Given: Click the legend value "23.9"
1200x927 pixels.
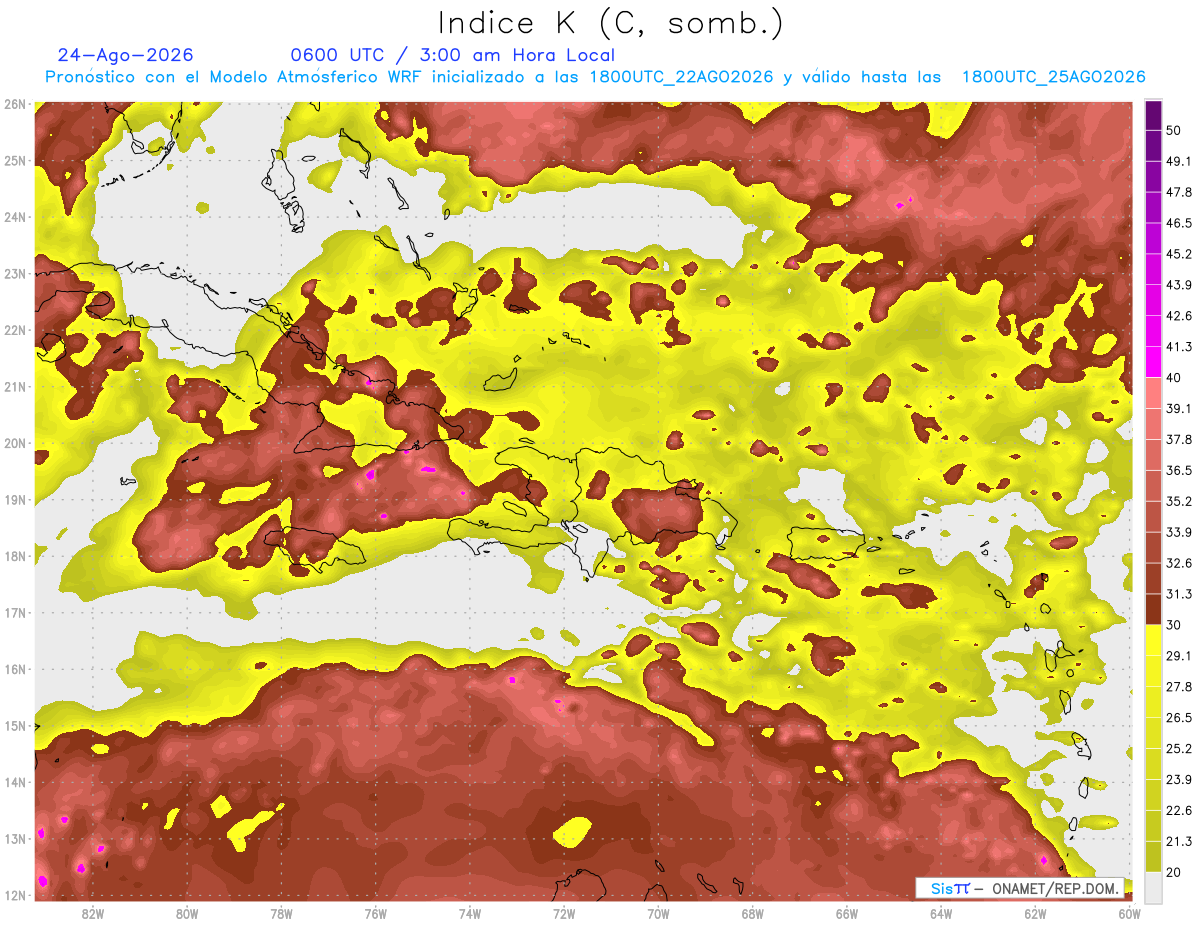Looking at the screenshot, I should 1178,780.
